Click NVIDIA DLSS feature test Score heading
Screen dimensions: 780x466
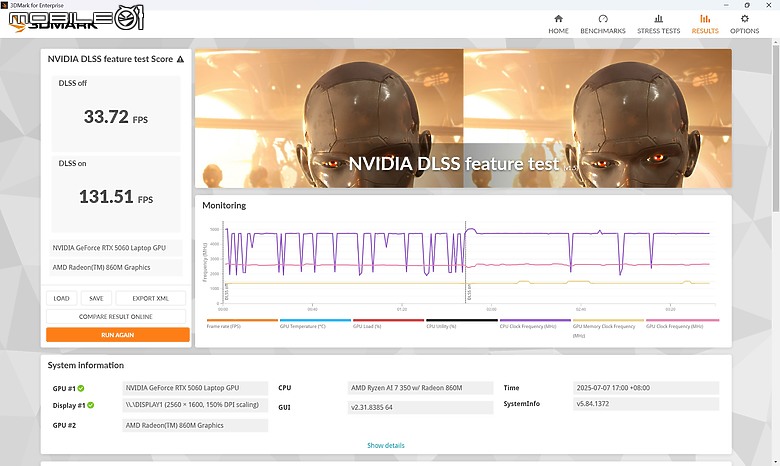tap(110, 59)
